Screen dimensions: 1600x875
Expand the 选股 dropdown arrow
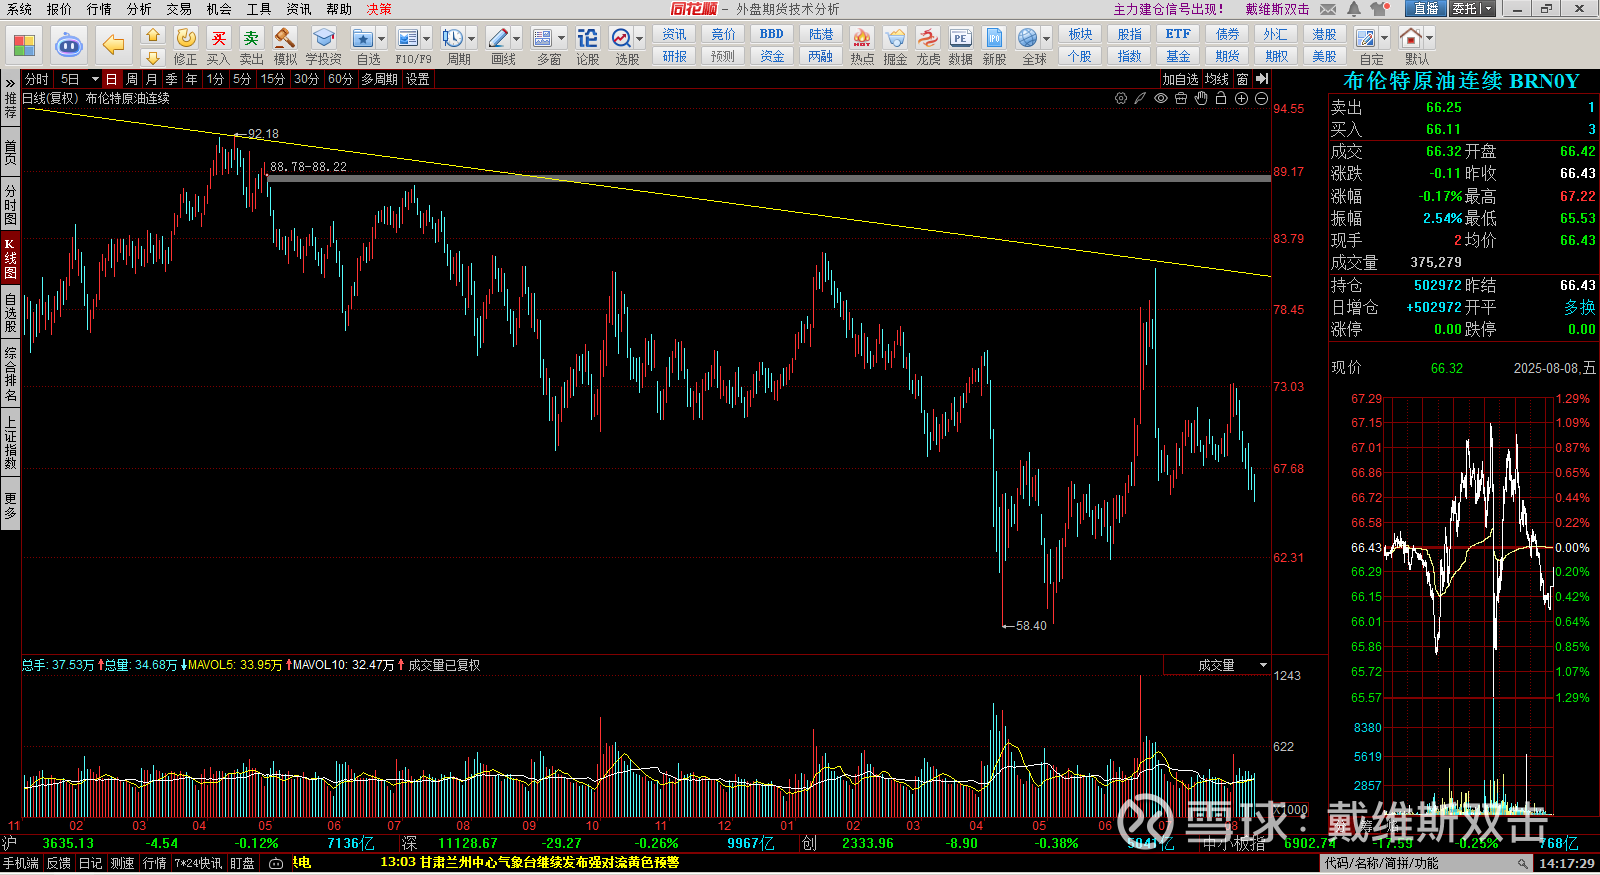click(639, 39)
